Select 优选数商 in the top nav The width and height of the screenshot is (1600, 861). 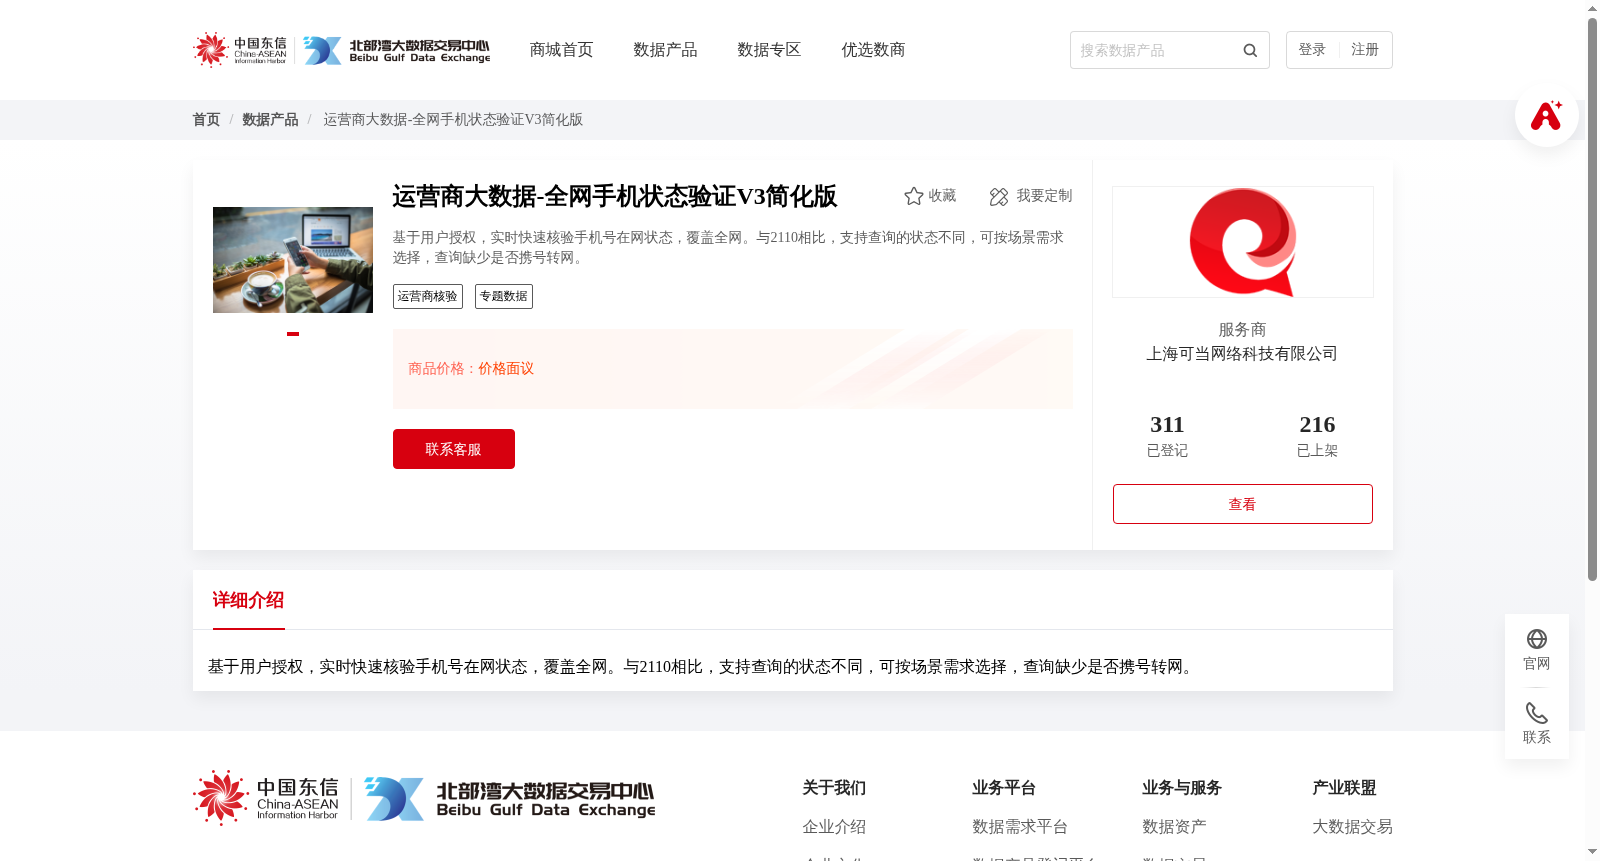click(x=873, y=50)
